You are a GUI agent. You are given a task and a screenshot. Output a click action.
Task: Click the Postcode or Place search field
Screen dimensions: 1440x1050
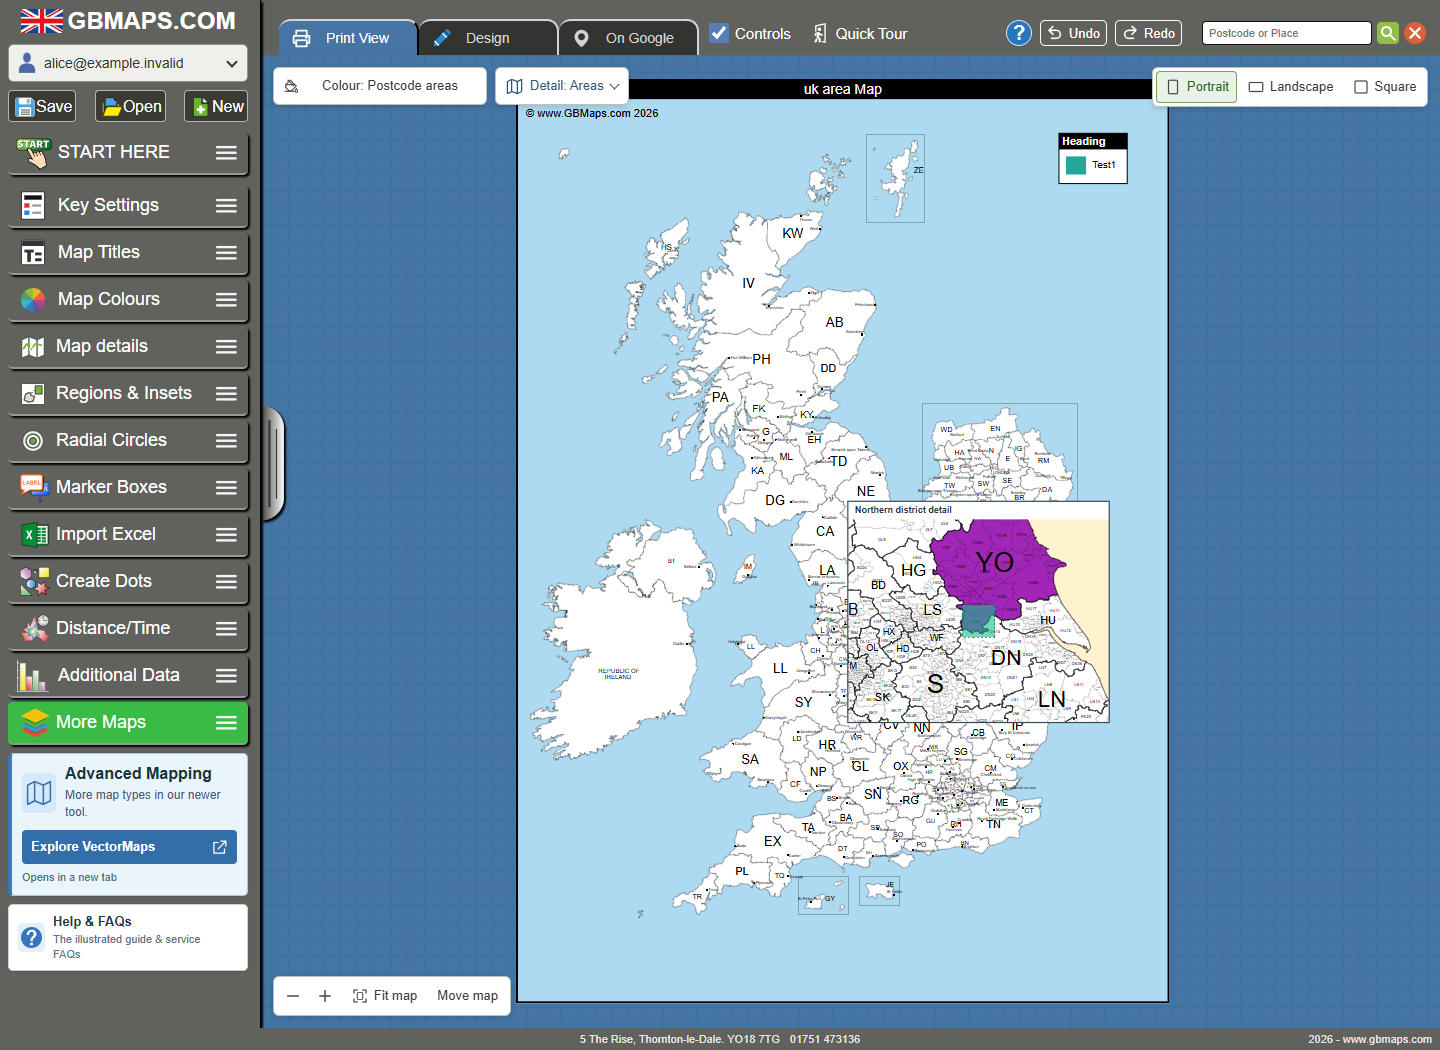click(1286, 33)
